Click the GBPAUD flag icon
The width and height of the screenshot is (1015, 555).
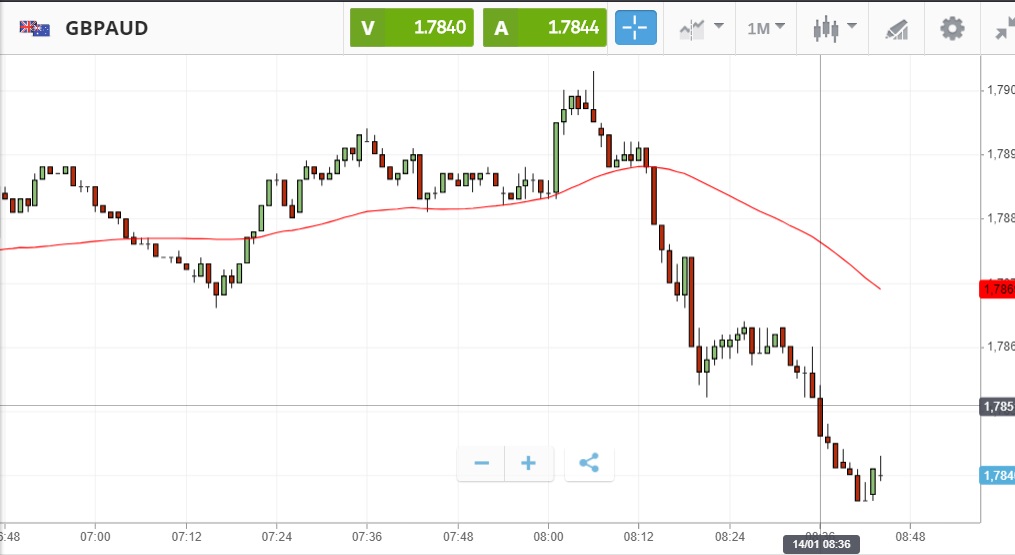pyautogui.click(x=35, y=28)
